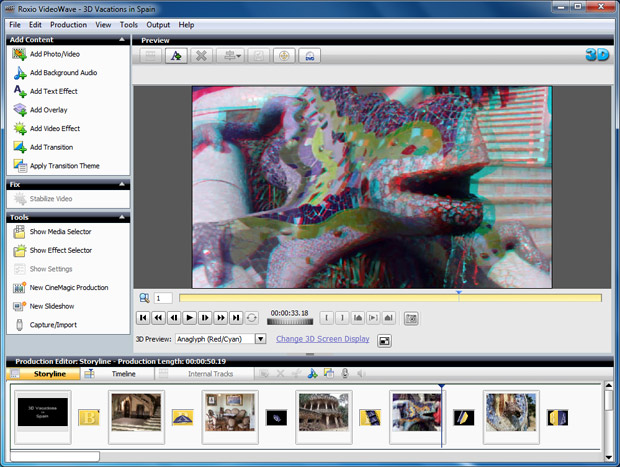The height and width of the screenshot is (467, 620).
Task: Click the Add Overlay option
Action: [49, 110]
